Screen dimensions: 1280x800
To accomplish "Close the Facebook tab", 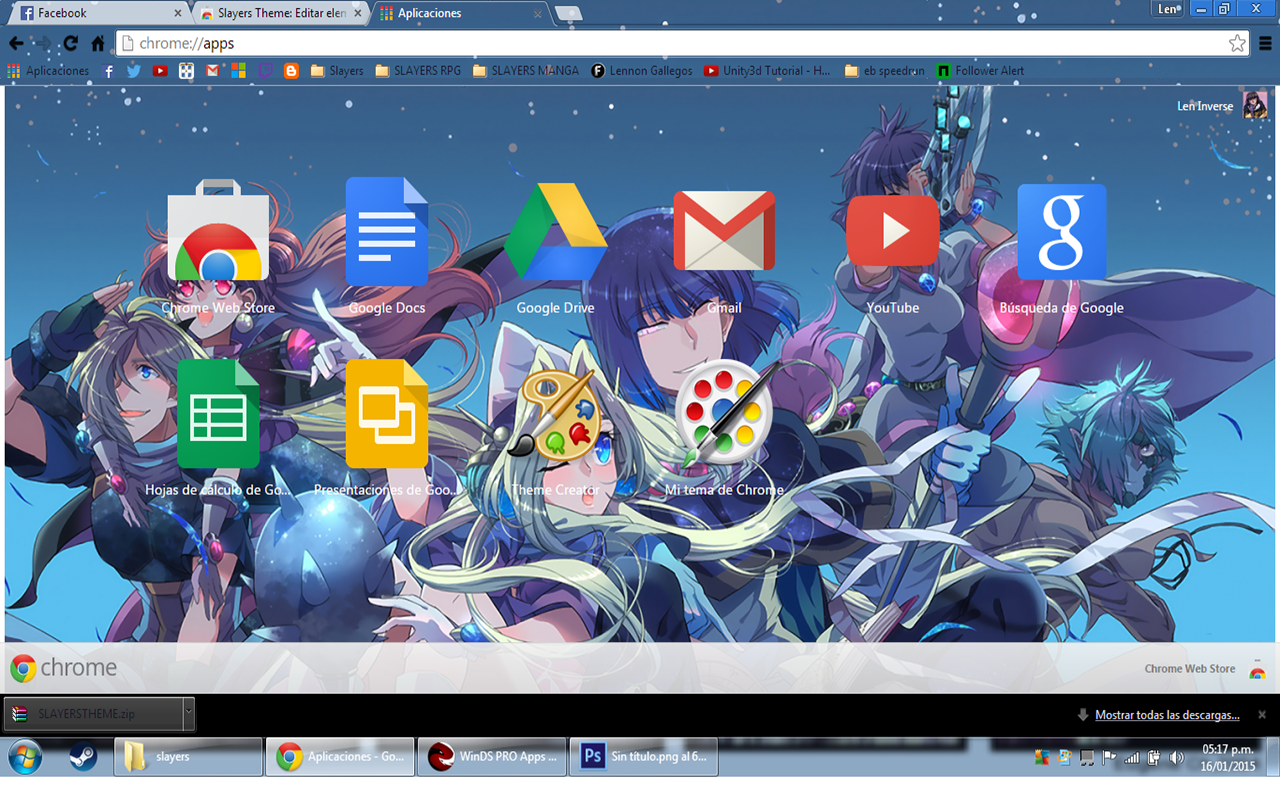I will [x=178, y=13].
